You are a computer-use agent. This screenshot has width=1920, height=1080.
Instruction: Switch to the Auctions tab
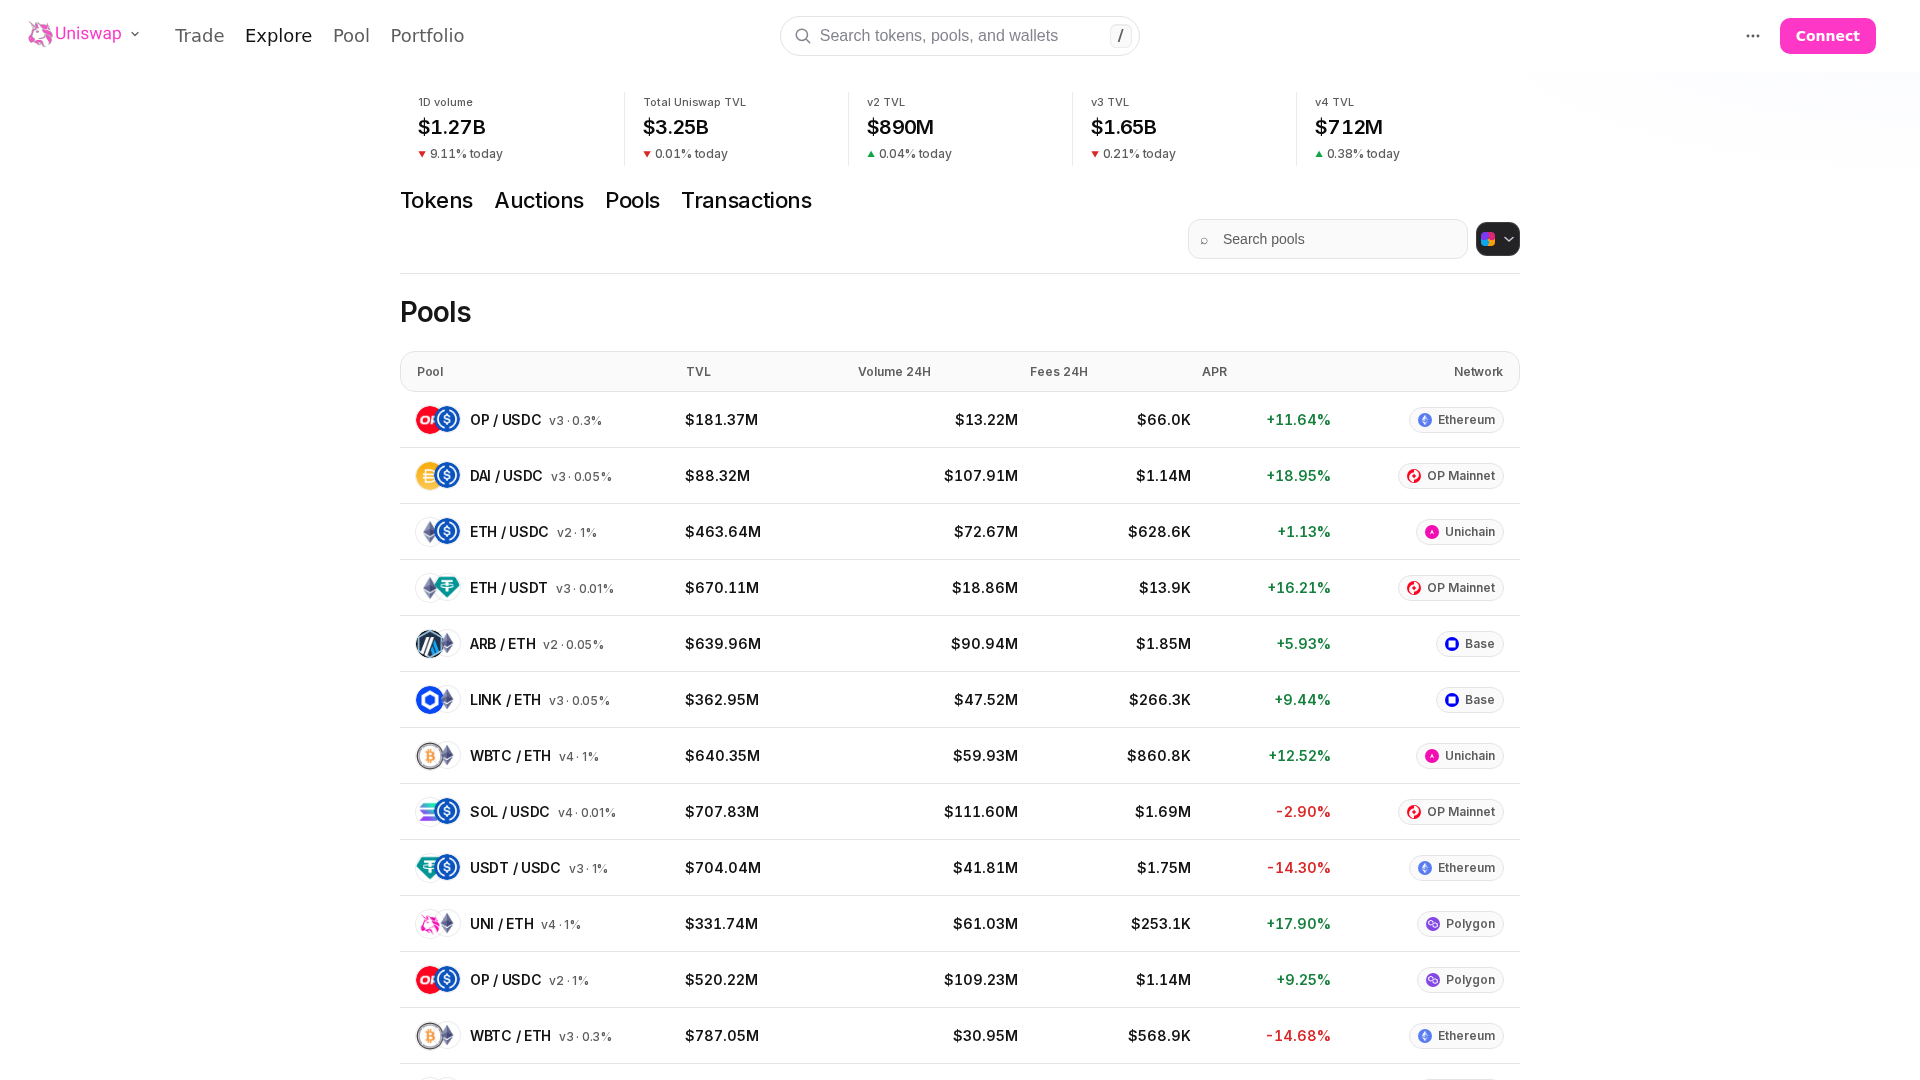tap(539, 201)
